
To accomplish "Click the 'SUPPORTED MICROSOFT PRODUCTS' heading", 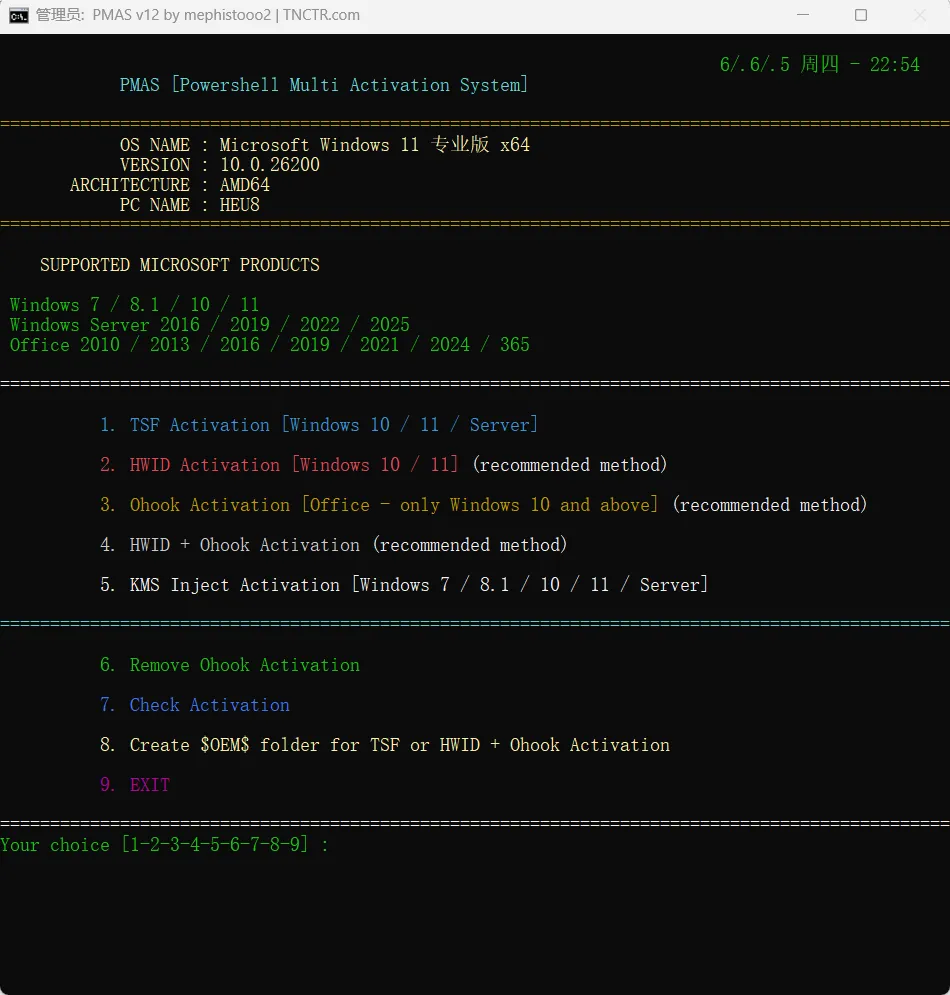I will coord(180,265).
